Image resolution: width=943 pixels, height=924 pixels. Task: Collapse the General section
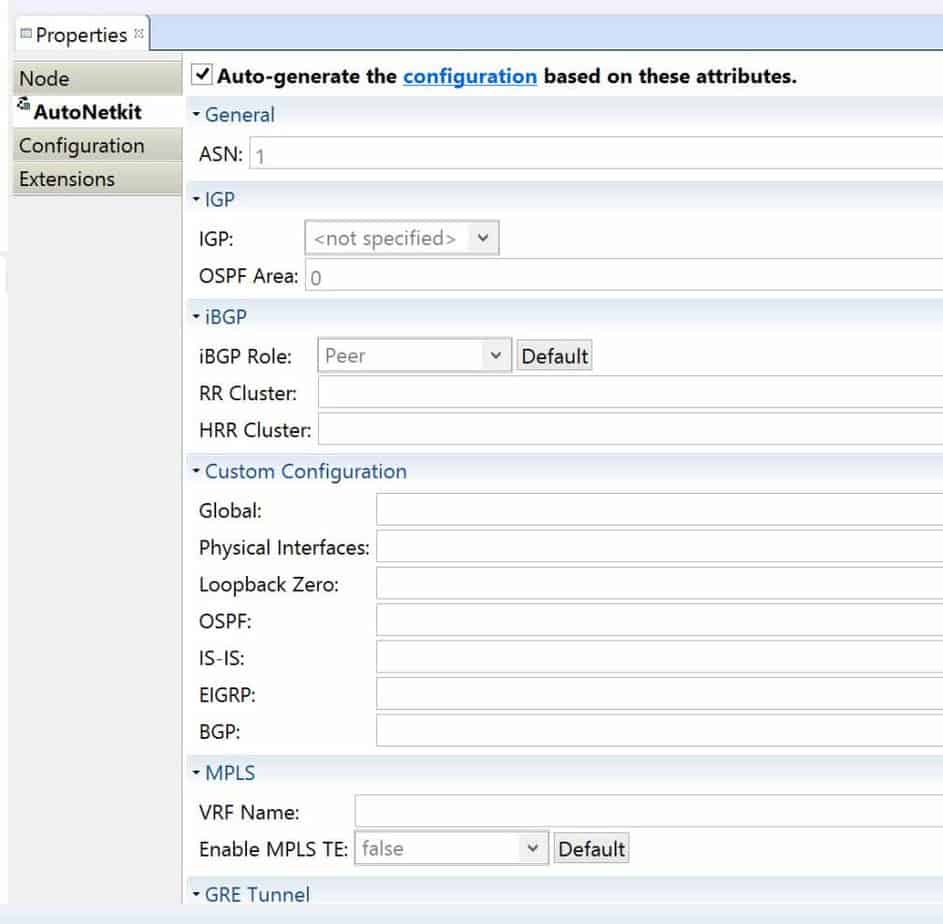pyautogui.click(x=196, y=114)
